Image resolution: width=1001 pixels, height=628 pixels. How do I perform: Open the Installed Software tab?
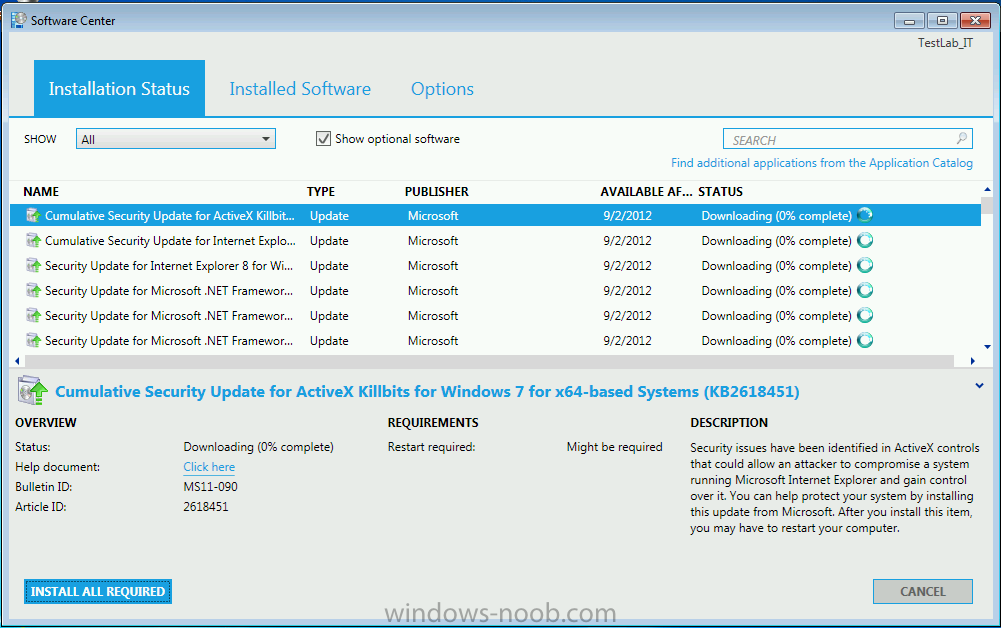[300, 89]
